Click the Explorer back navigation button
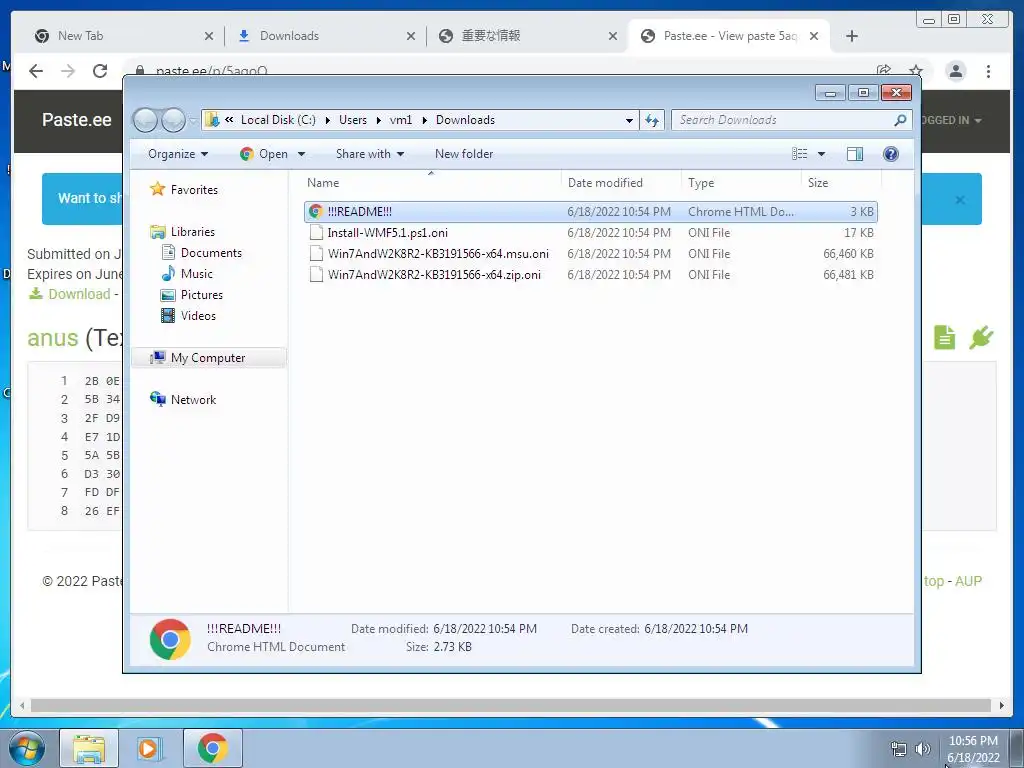The height and width of the screenshot is (768, 1024). [x=145, y=120]
